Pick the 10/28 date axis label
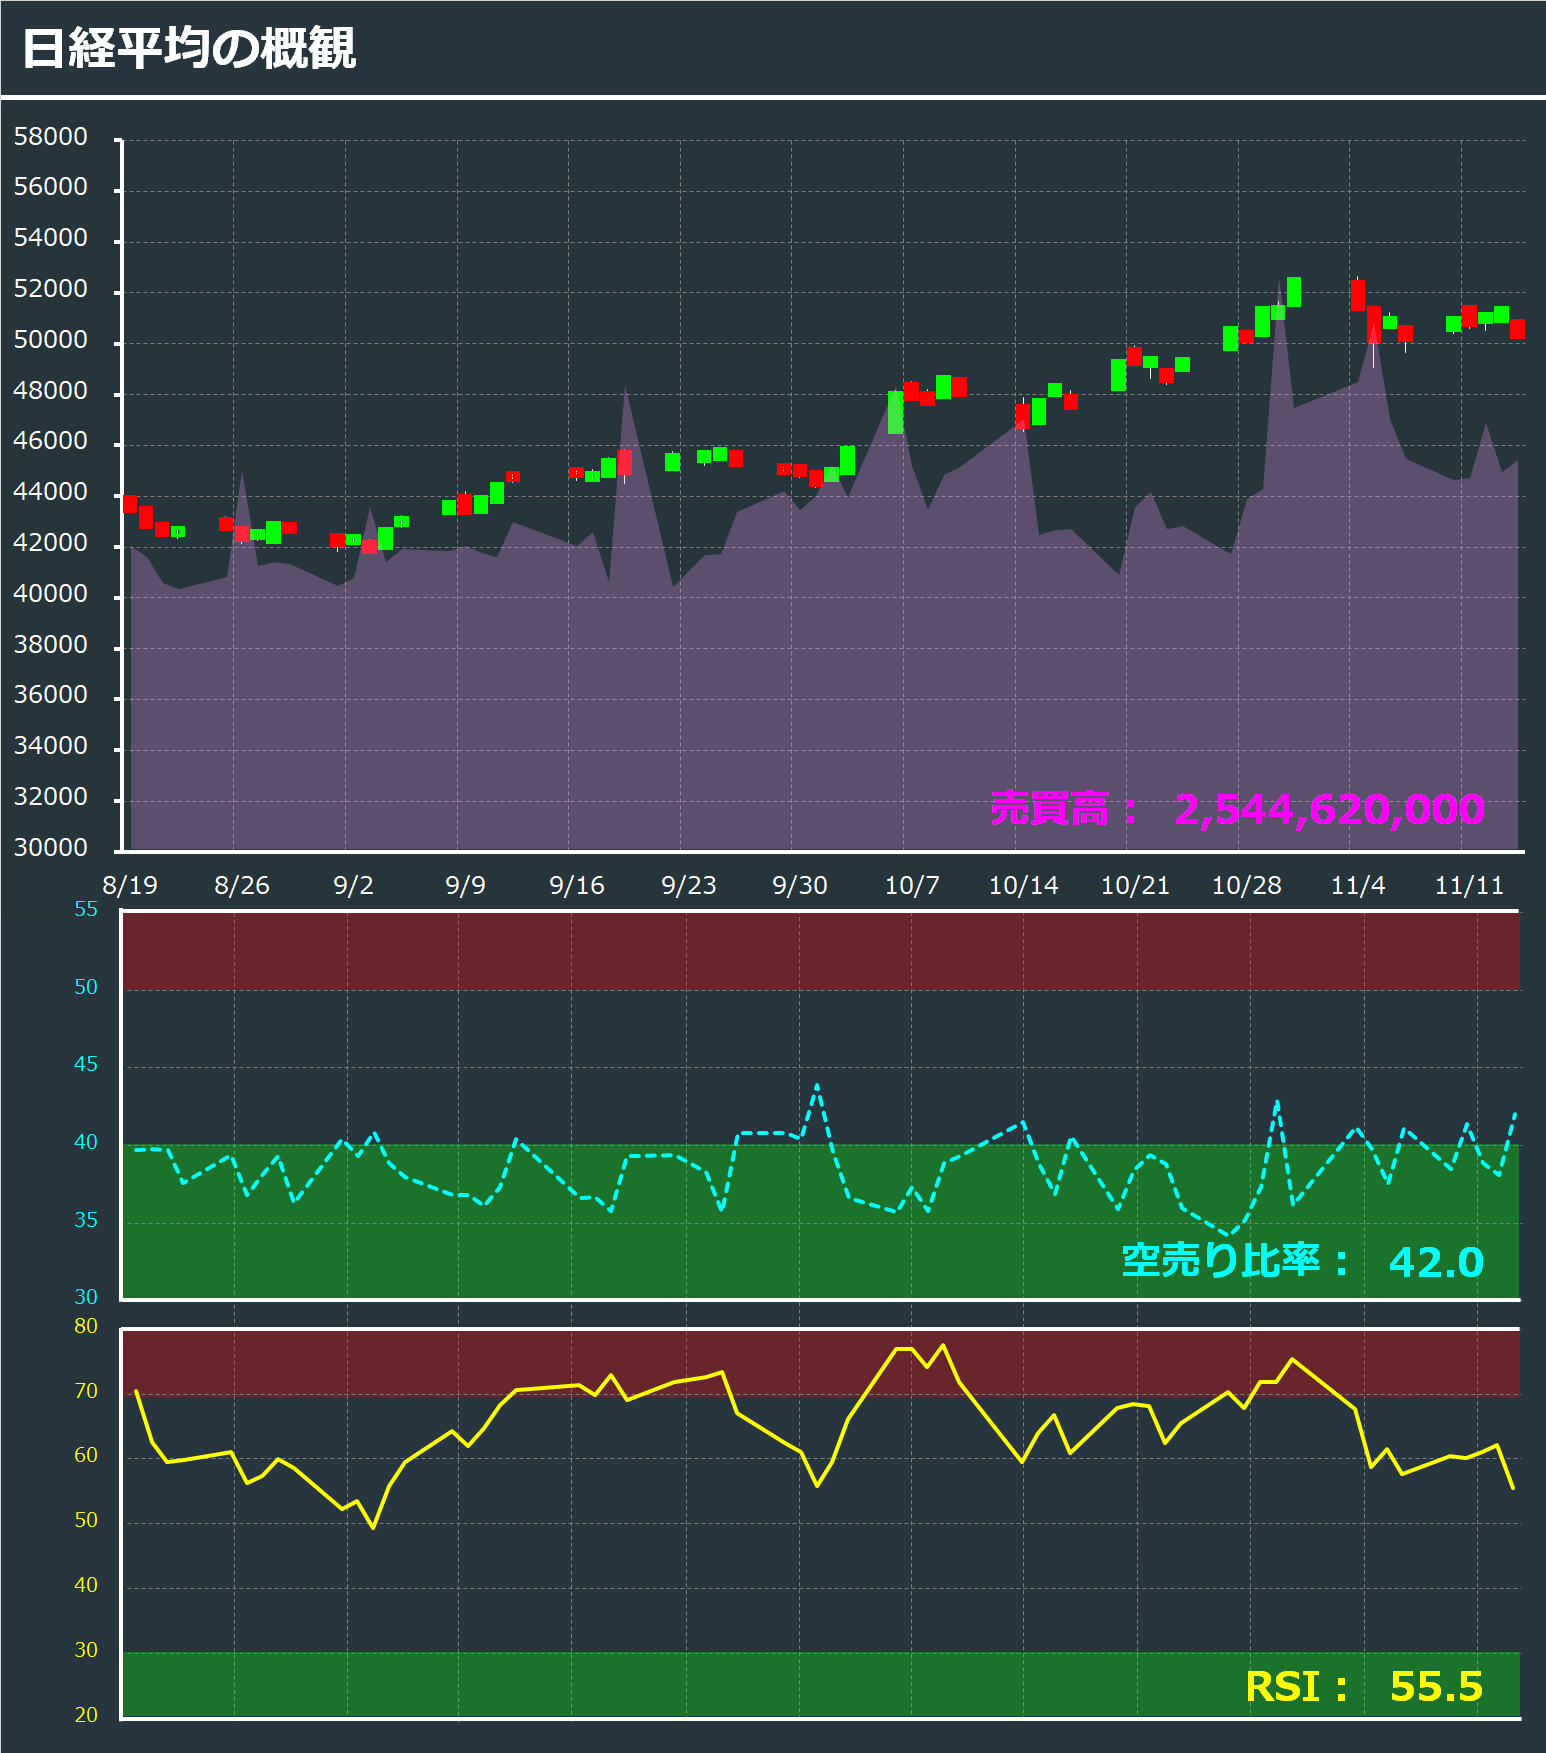The height and width of the screenshot is (1753, 1546). 1246,885
